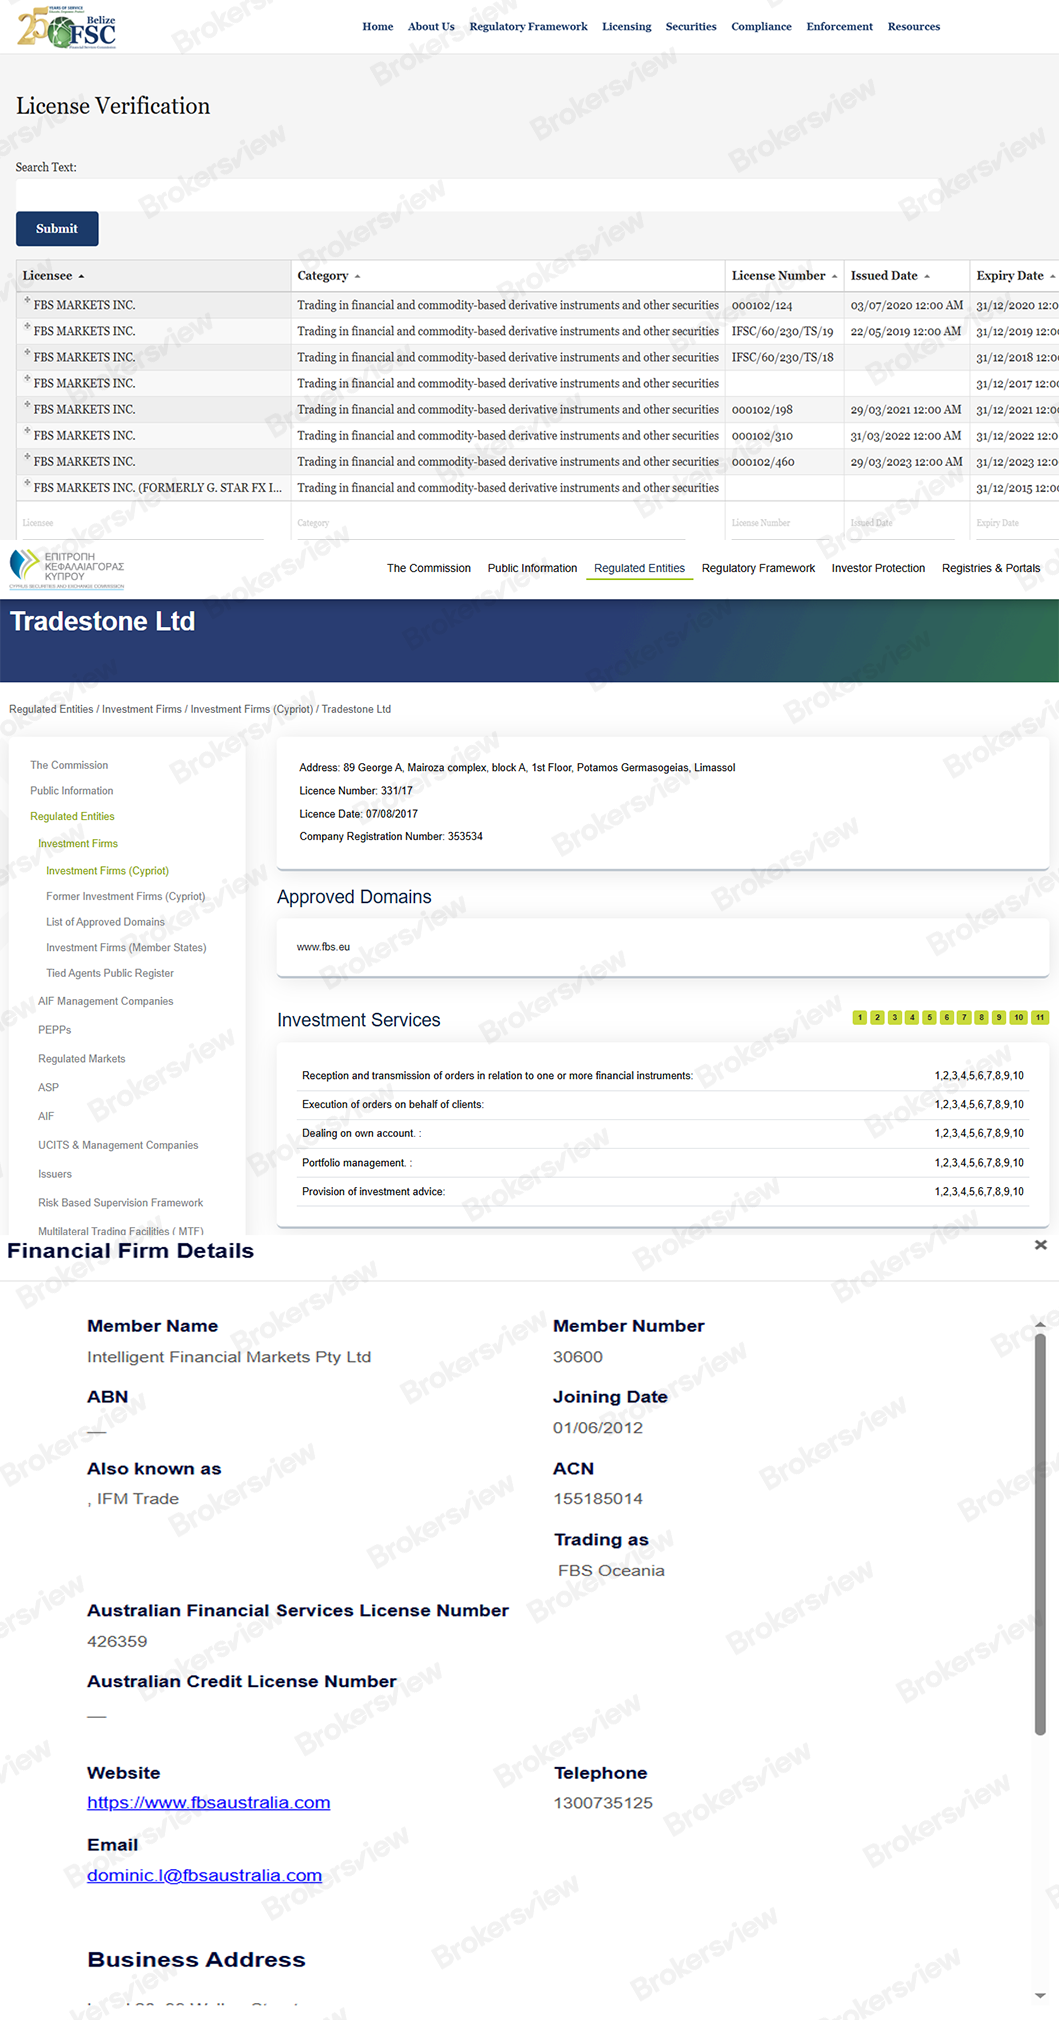Click the green badge numbered 11

pyautogui.click(x=1040, y=1018)
